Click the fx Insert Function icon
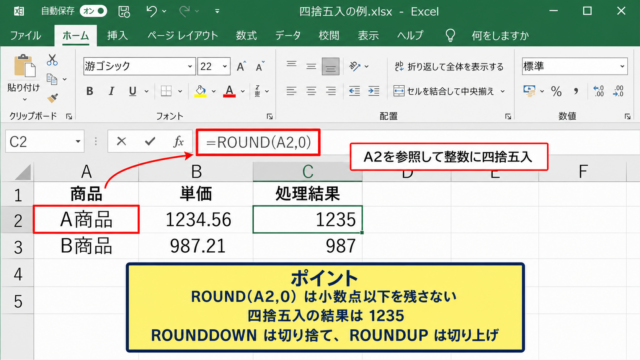 pyautogui.click(x=178, y=141)
